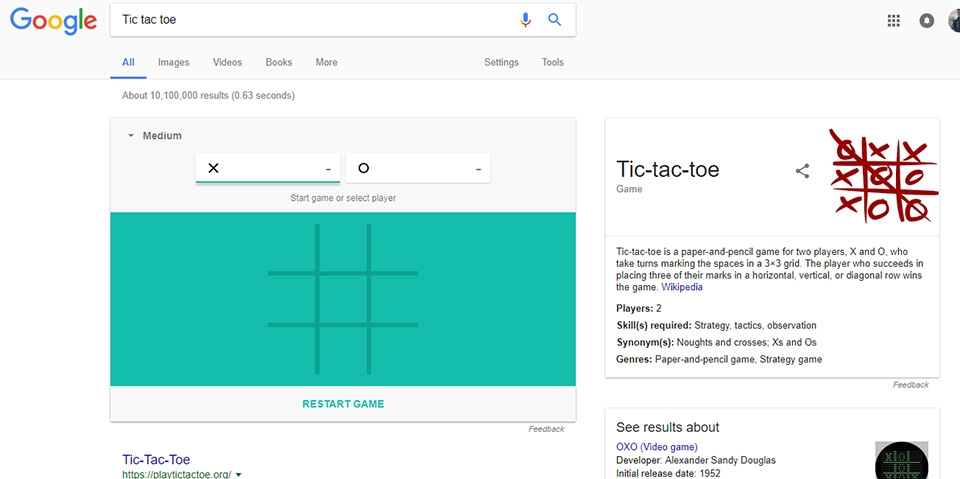Open search Settings

coord(501,62)
